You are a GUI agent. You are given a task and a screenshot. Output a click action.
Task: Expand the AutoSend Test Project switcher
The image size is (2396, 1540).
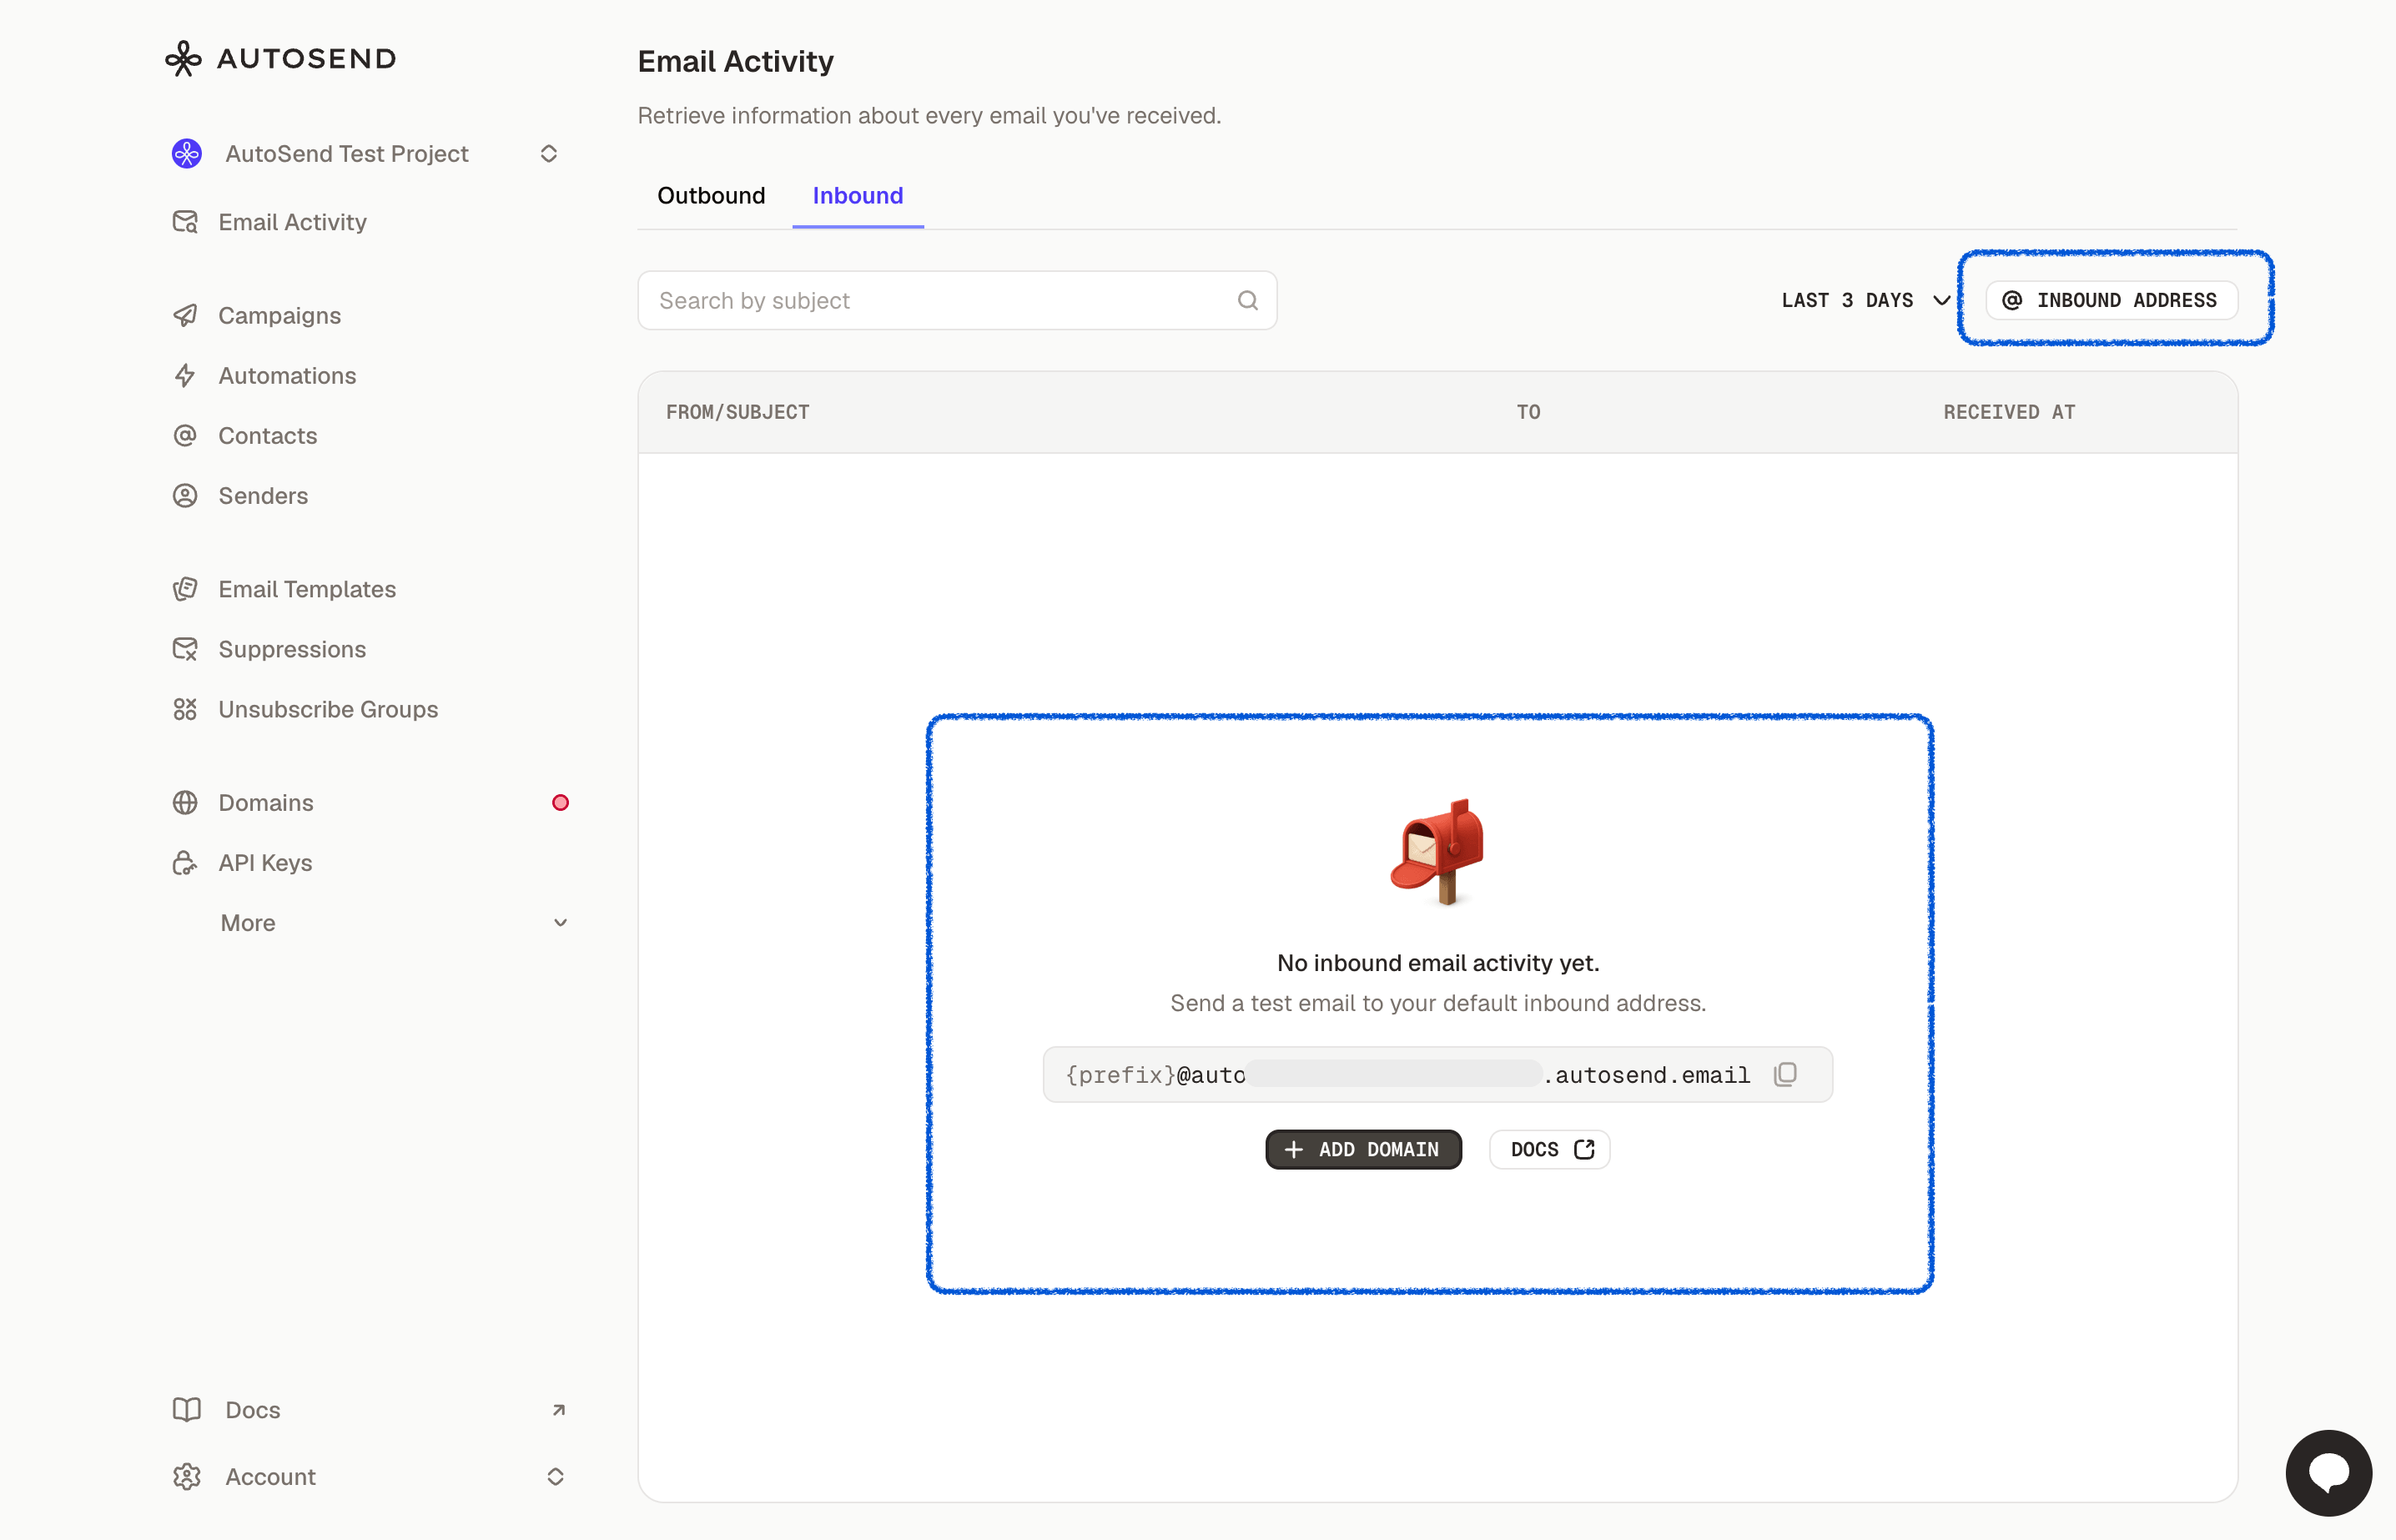point(549,153)
